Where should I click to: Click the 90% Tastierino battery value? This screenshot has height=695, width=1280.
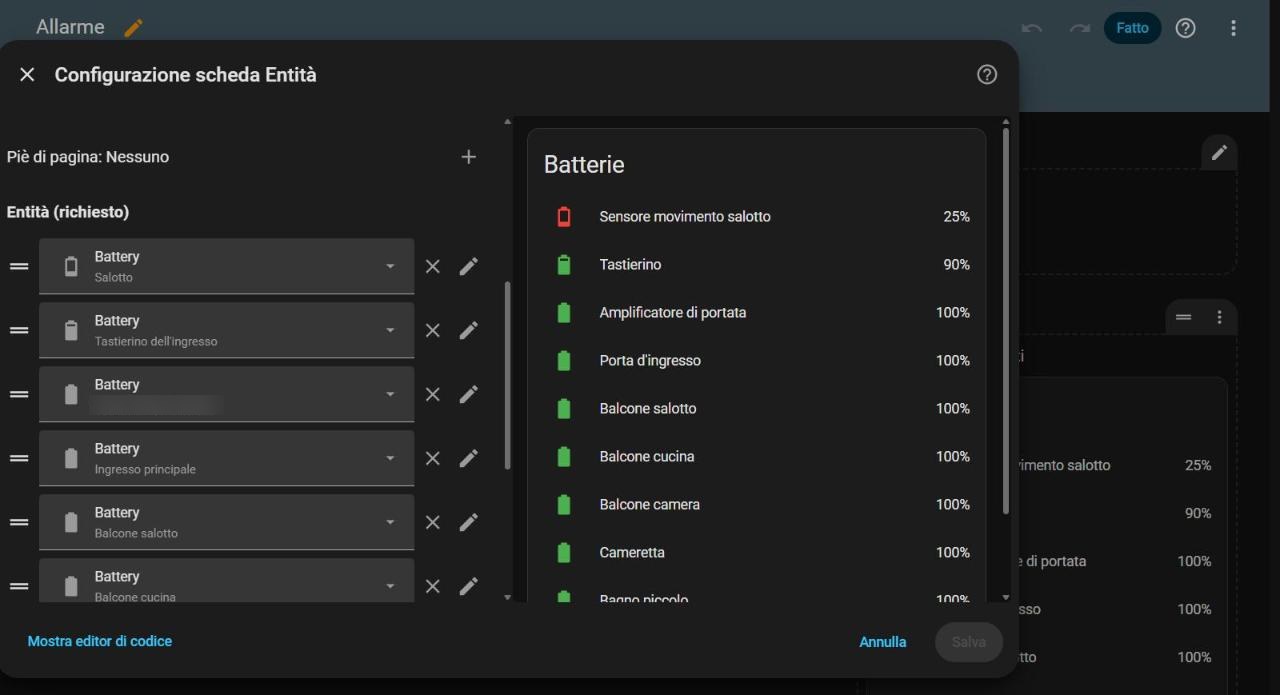pyautogui.click(x=956, y=264)
